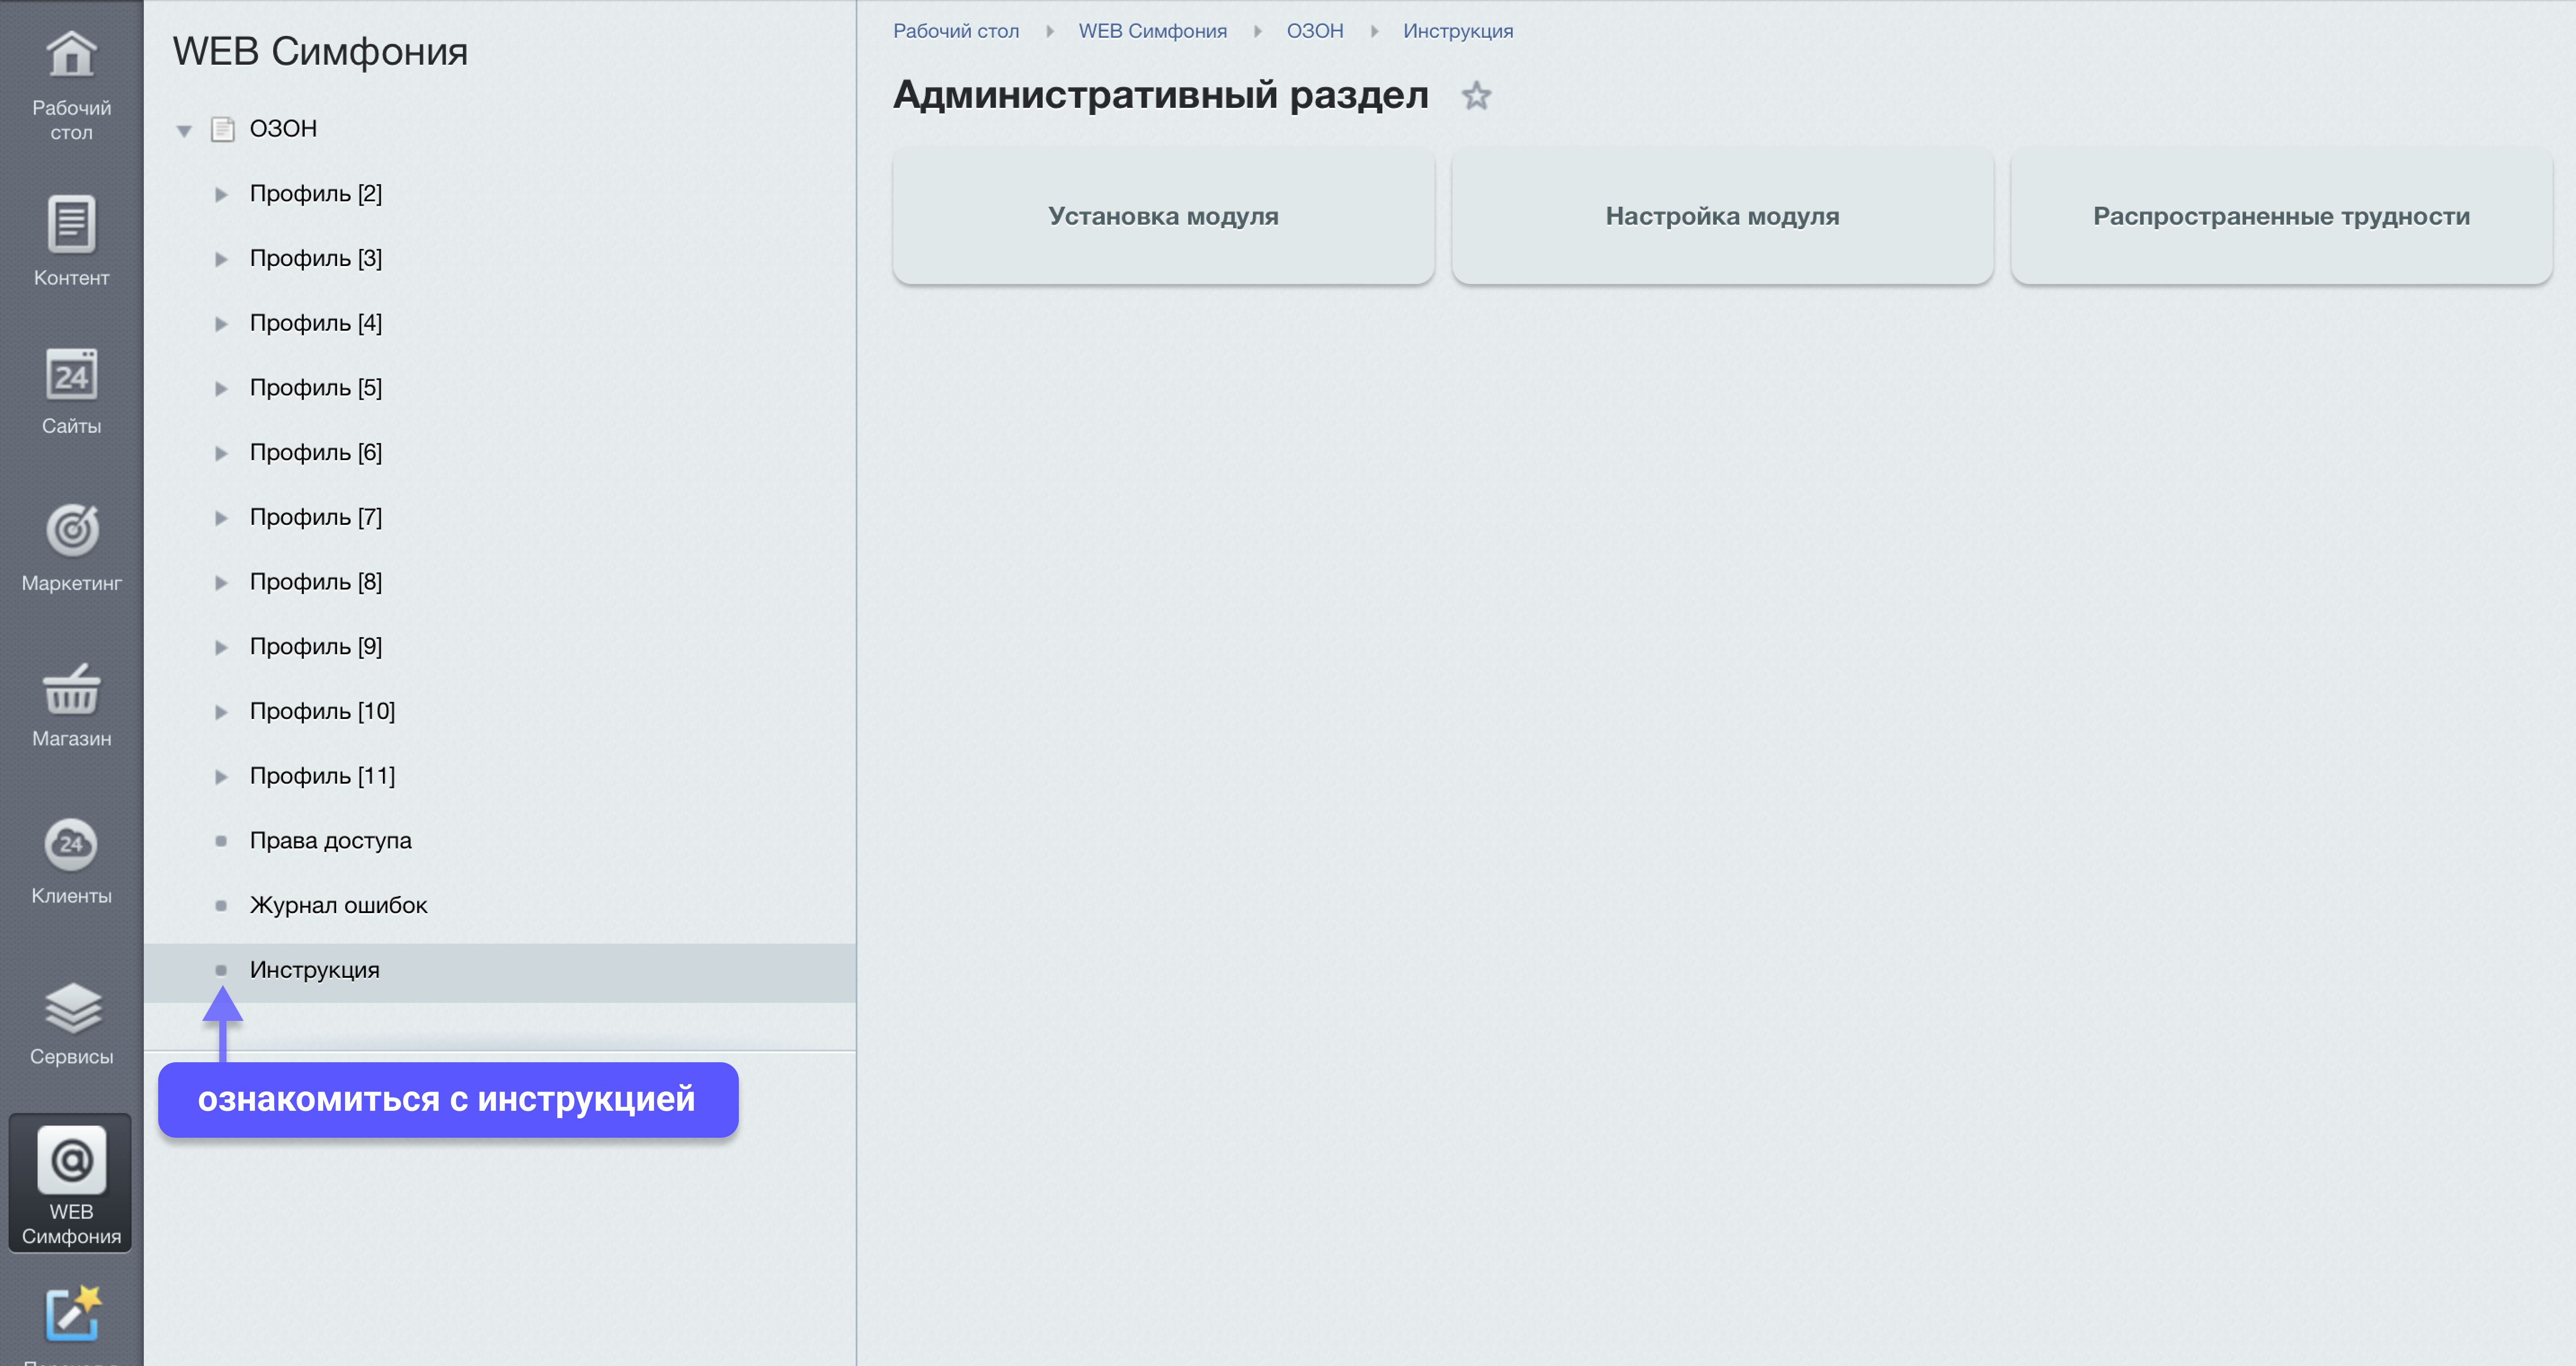
Task: Collapse the ОЗОН tree node
Action: pyautogui.click(x=184, y=130)
